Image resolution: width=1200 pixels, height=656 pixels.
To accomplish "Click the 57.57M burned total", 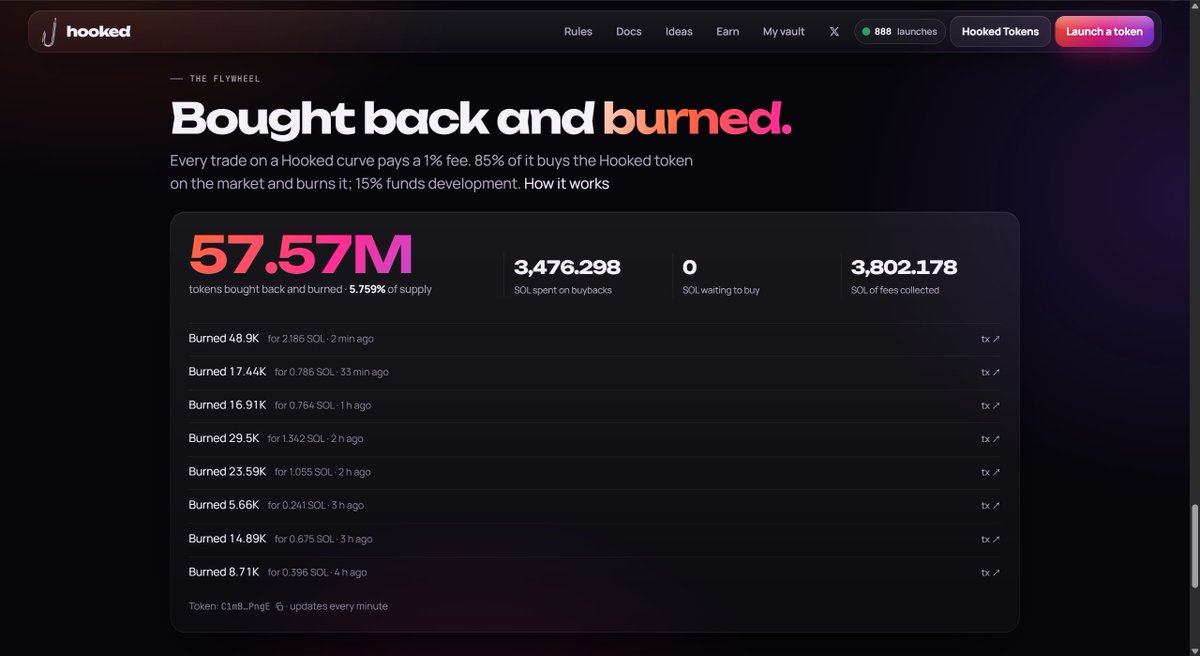I will (301, 255).
